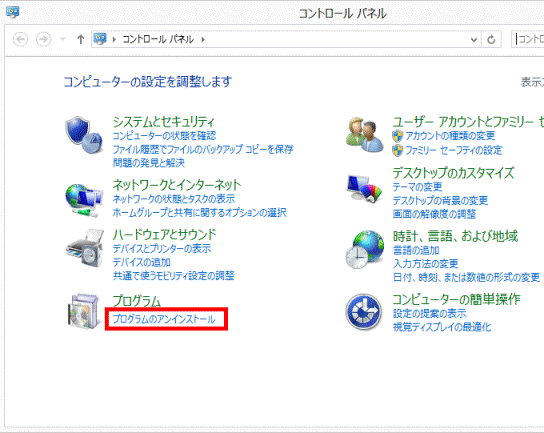Image resolution: width=544 pixels, height=433 pixels.
Task: Open デスクトップのカスタマイズ category
Action: tap(453, 172)
